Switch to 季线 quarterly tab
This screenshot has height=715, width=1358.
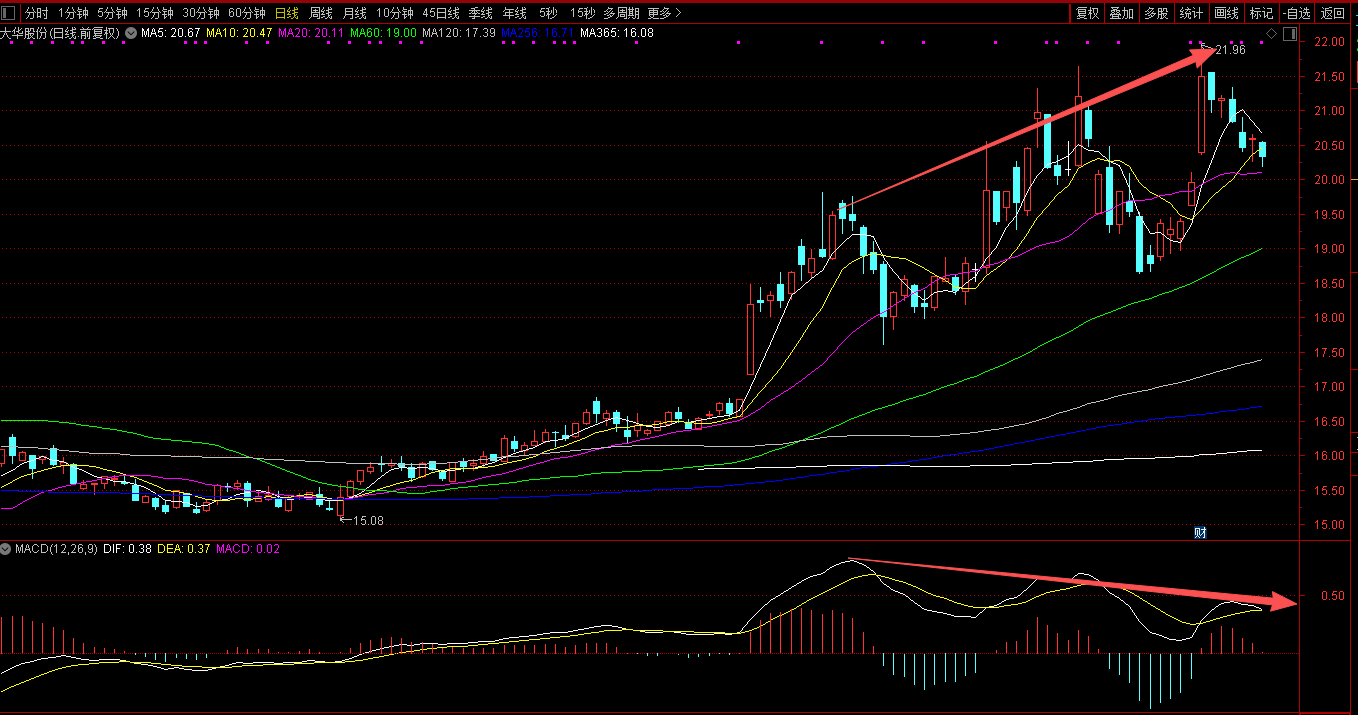[x=481, y=13]
